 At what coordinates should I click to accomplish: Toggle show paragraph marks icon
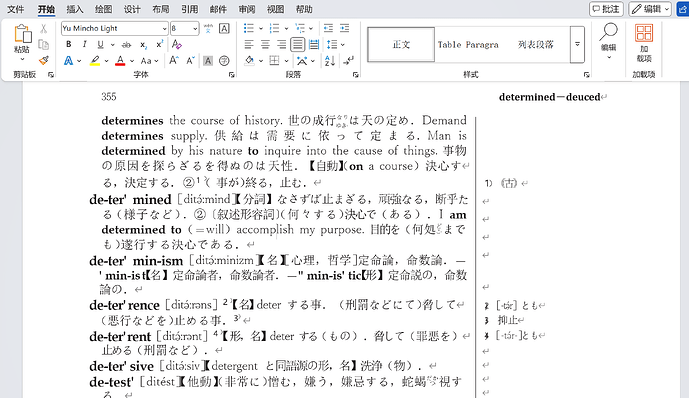pyautogui.click(x=348, y=61)
